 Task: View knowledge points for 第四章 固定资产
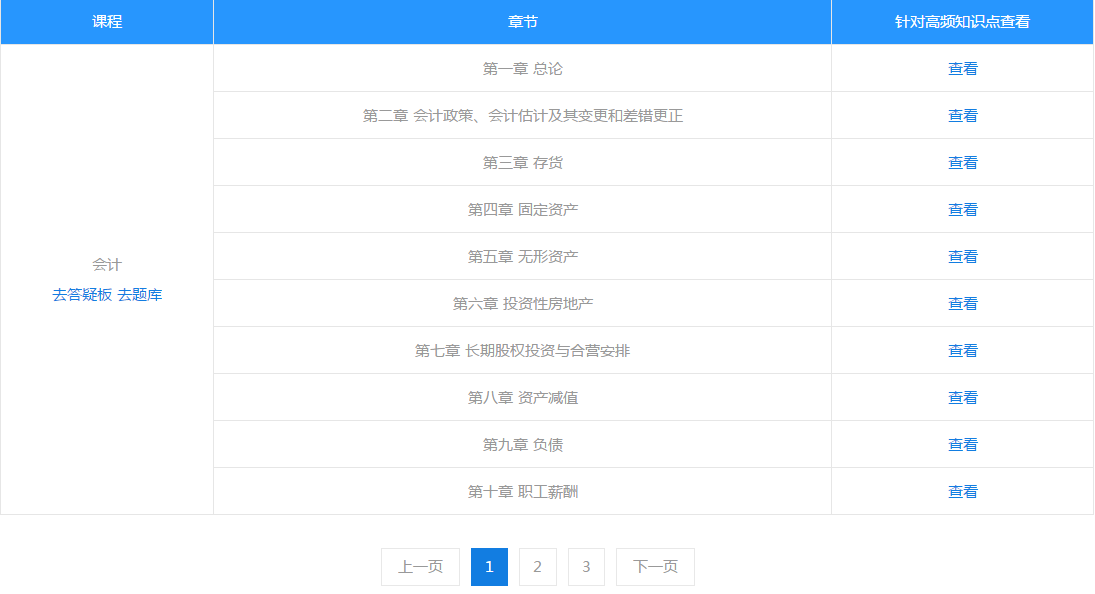[x=962, y=210]
